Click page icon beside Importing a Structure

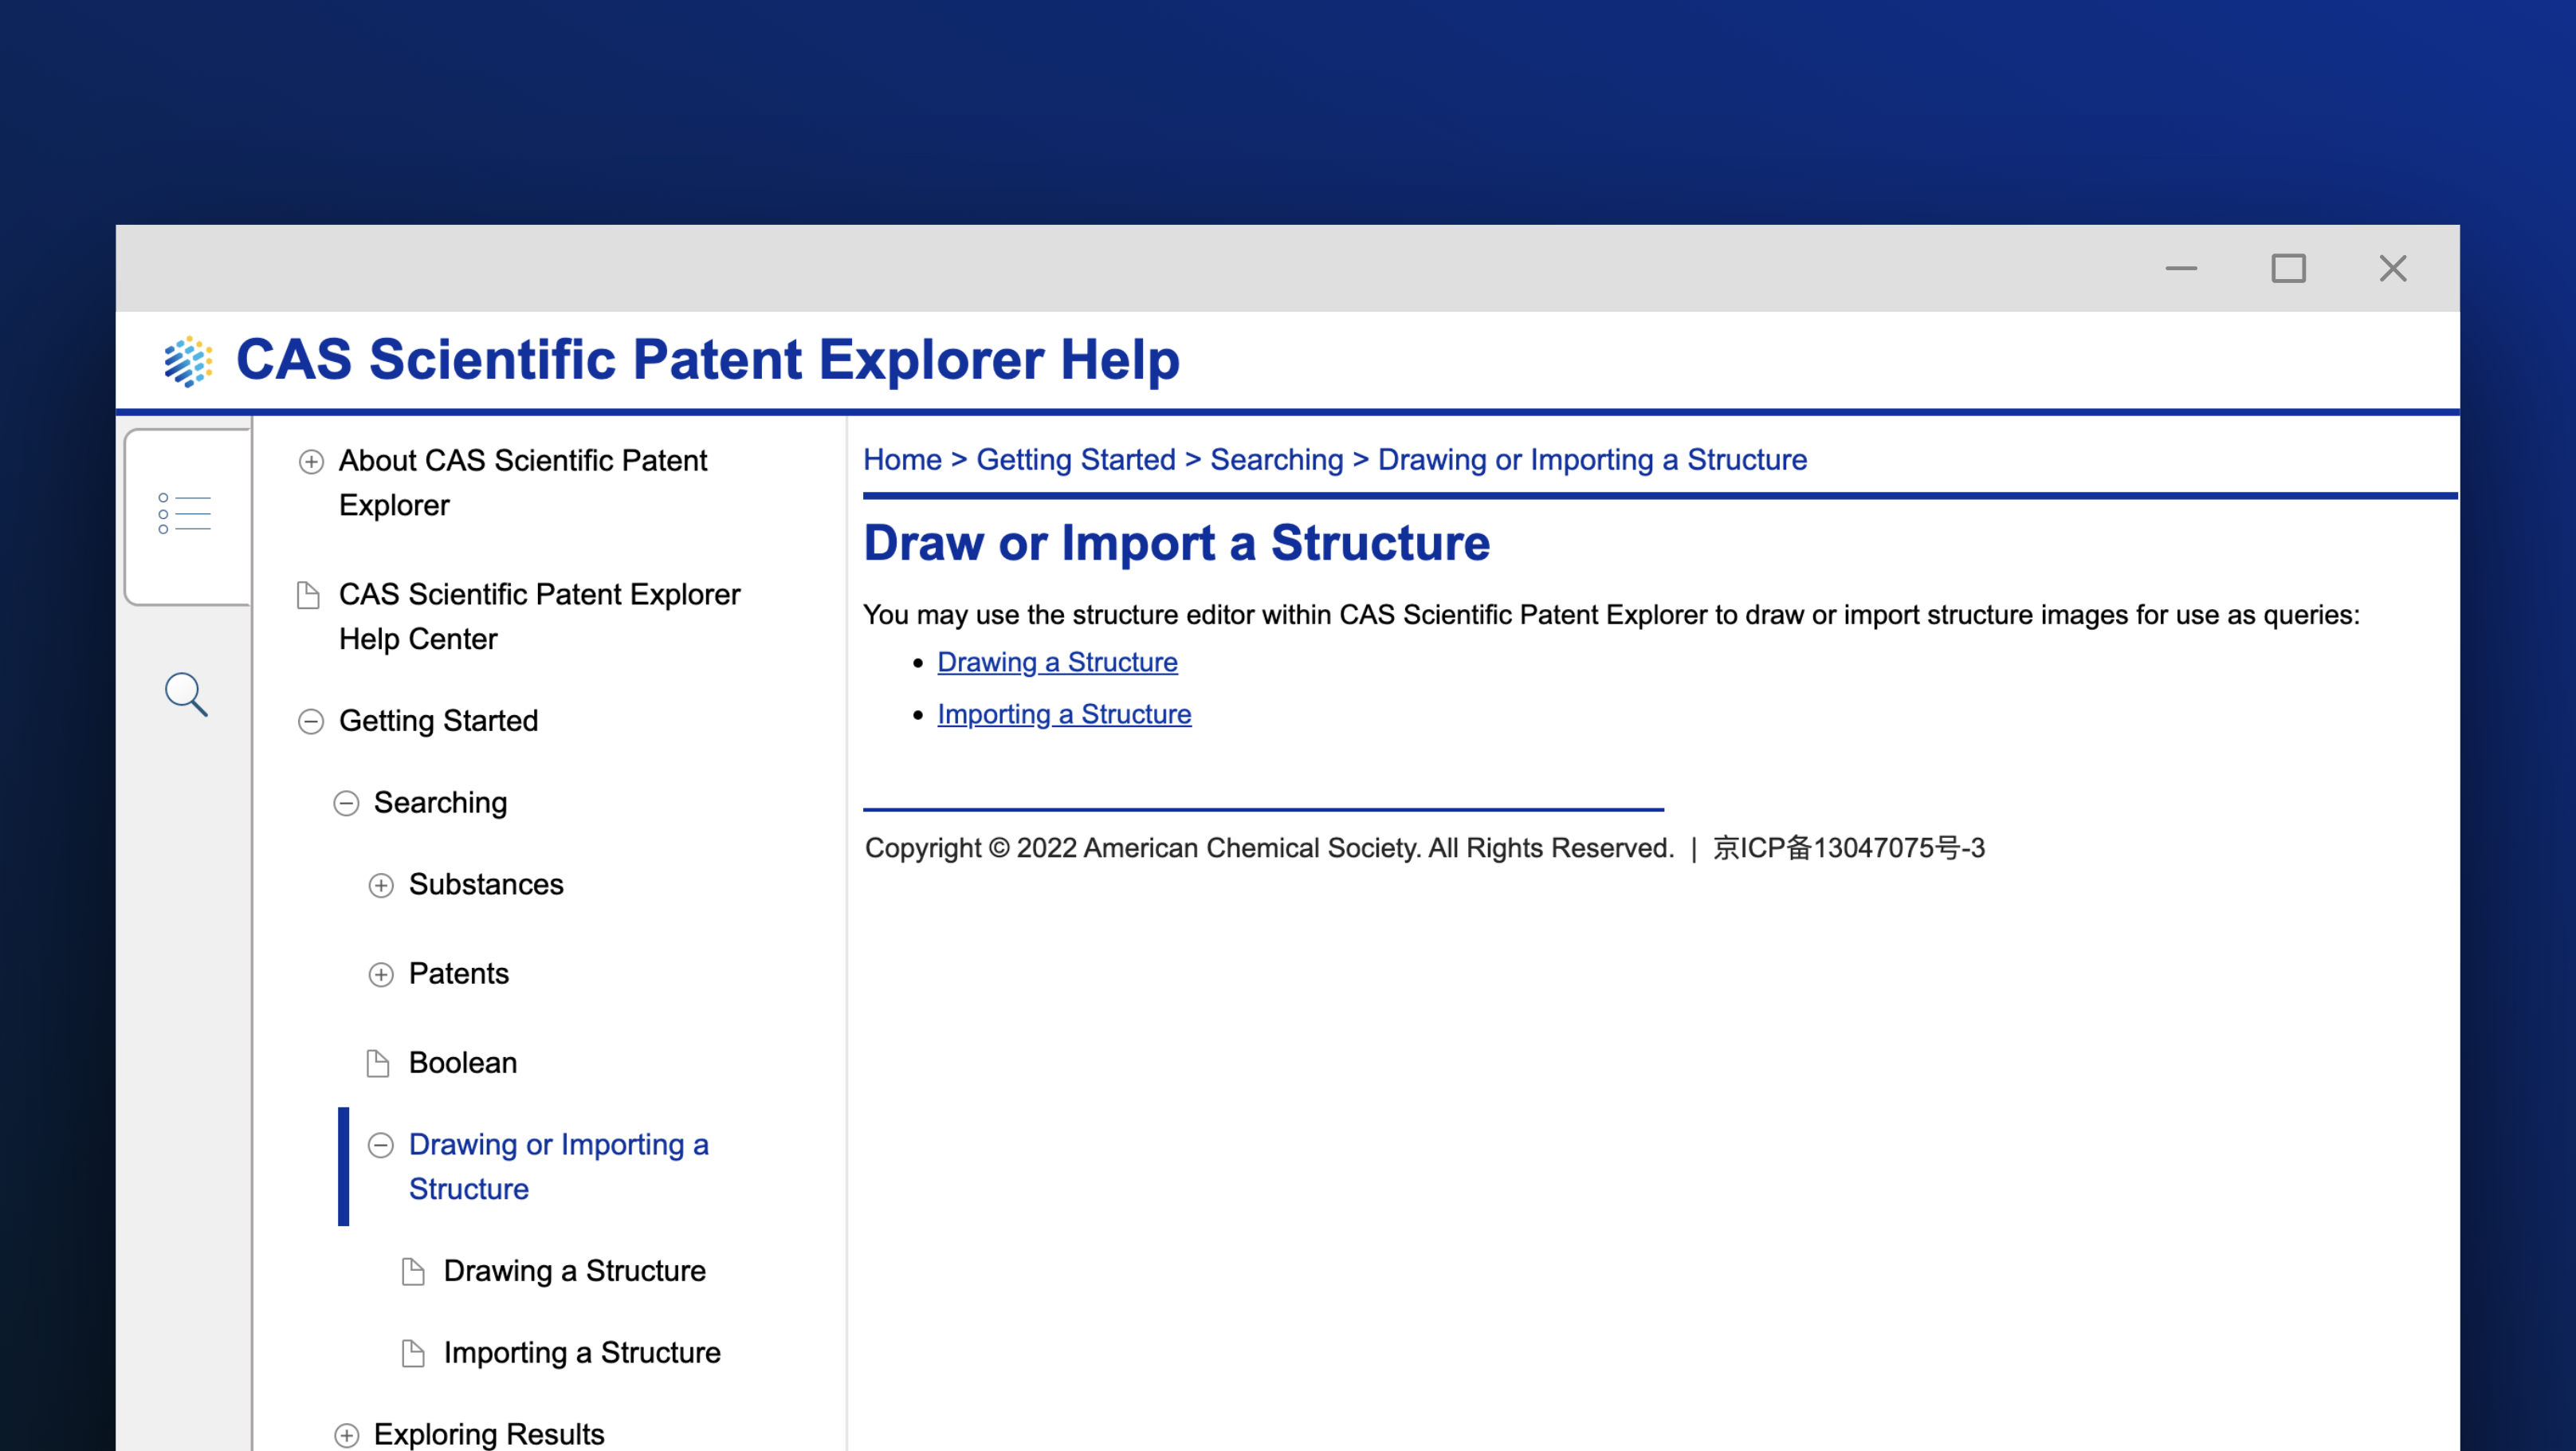coord(413,1353)
